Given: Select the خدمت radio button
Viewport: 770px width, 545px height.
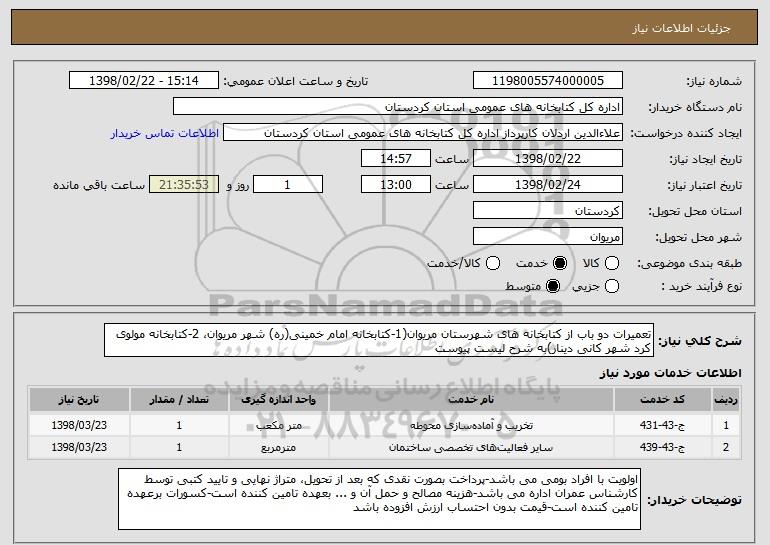Looking at the screenshot, I should (x=560, y=263).
